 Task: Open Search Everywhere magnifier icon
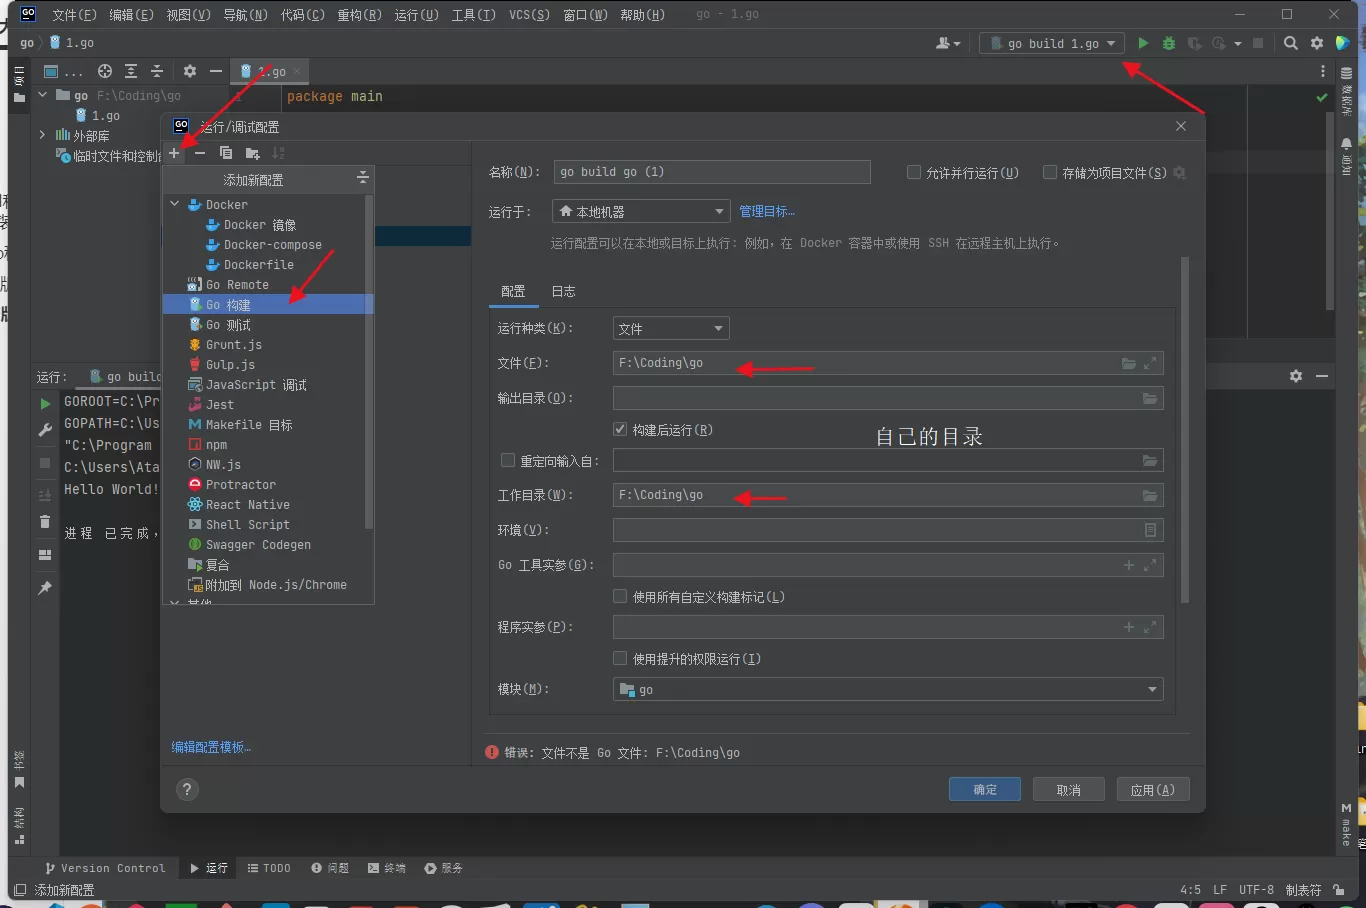[1291, 43]
